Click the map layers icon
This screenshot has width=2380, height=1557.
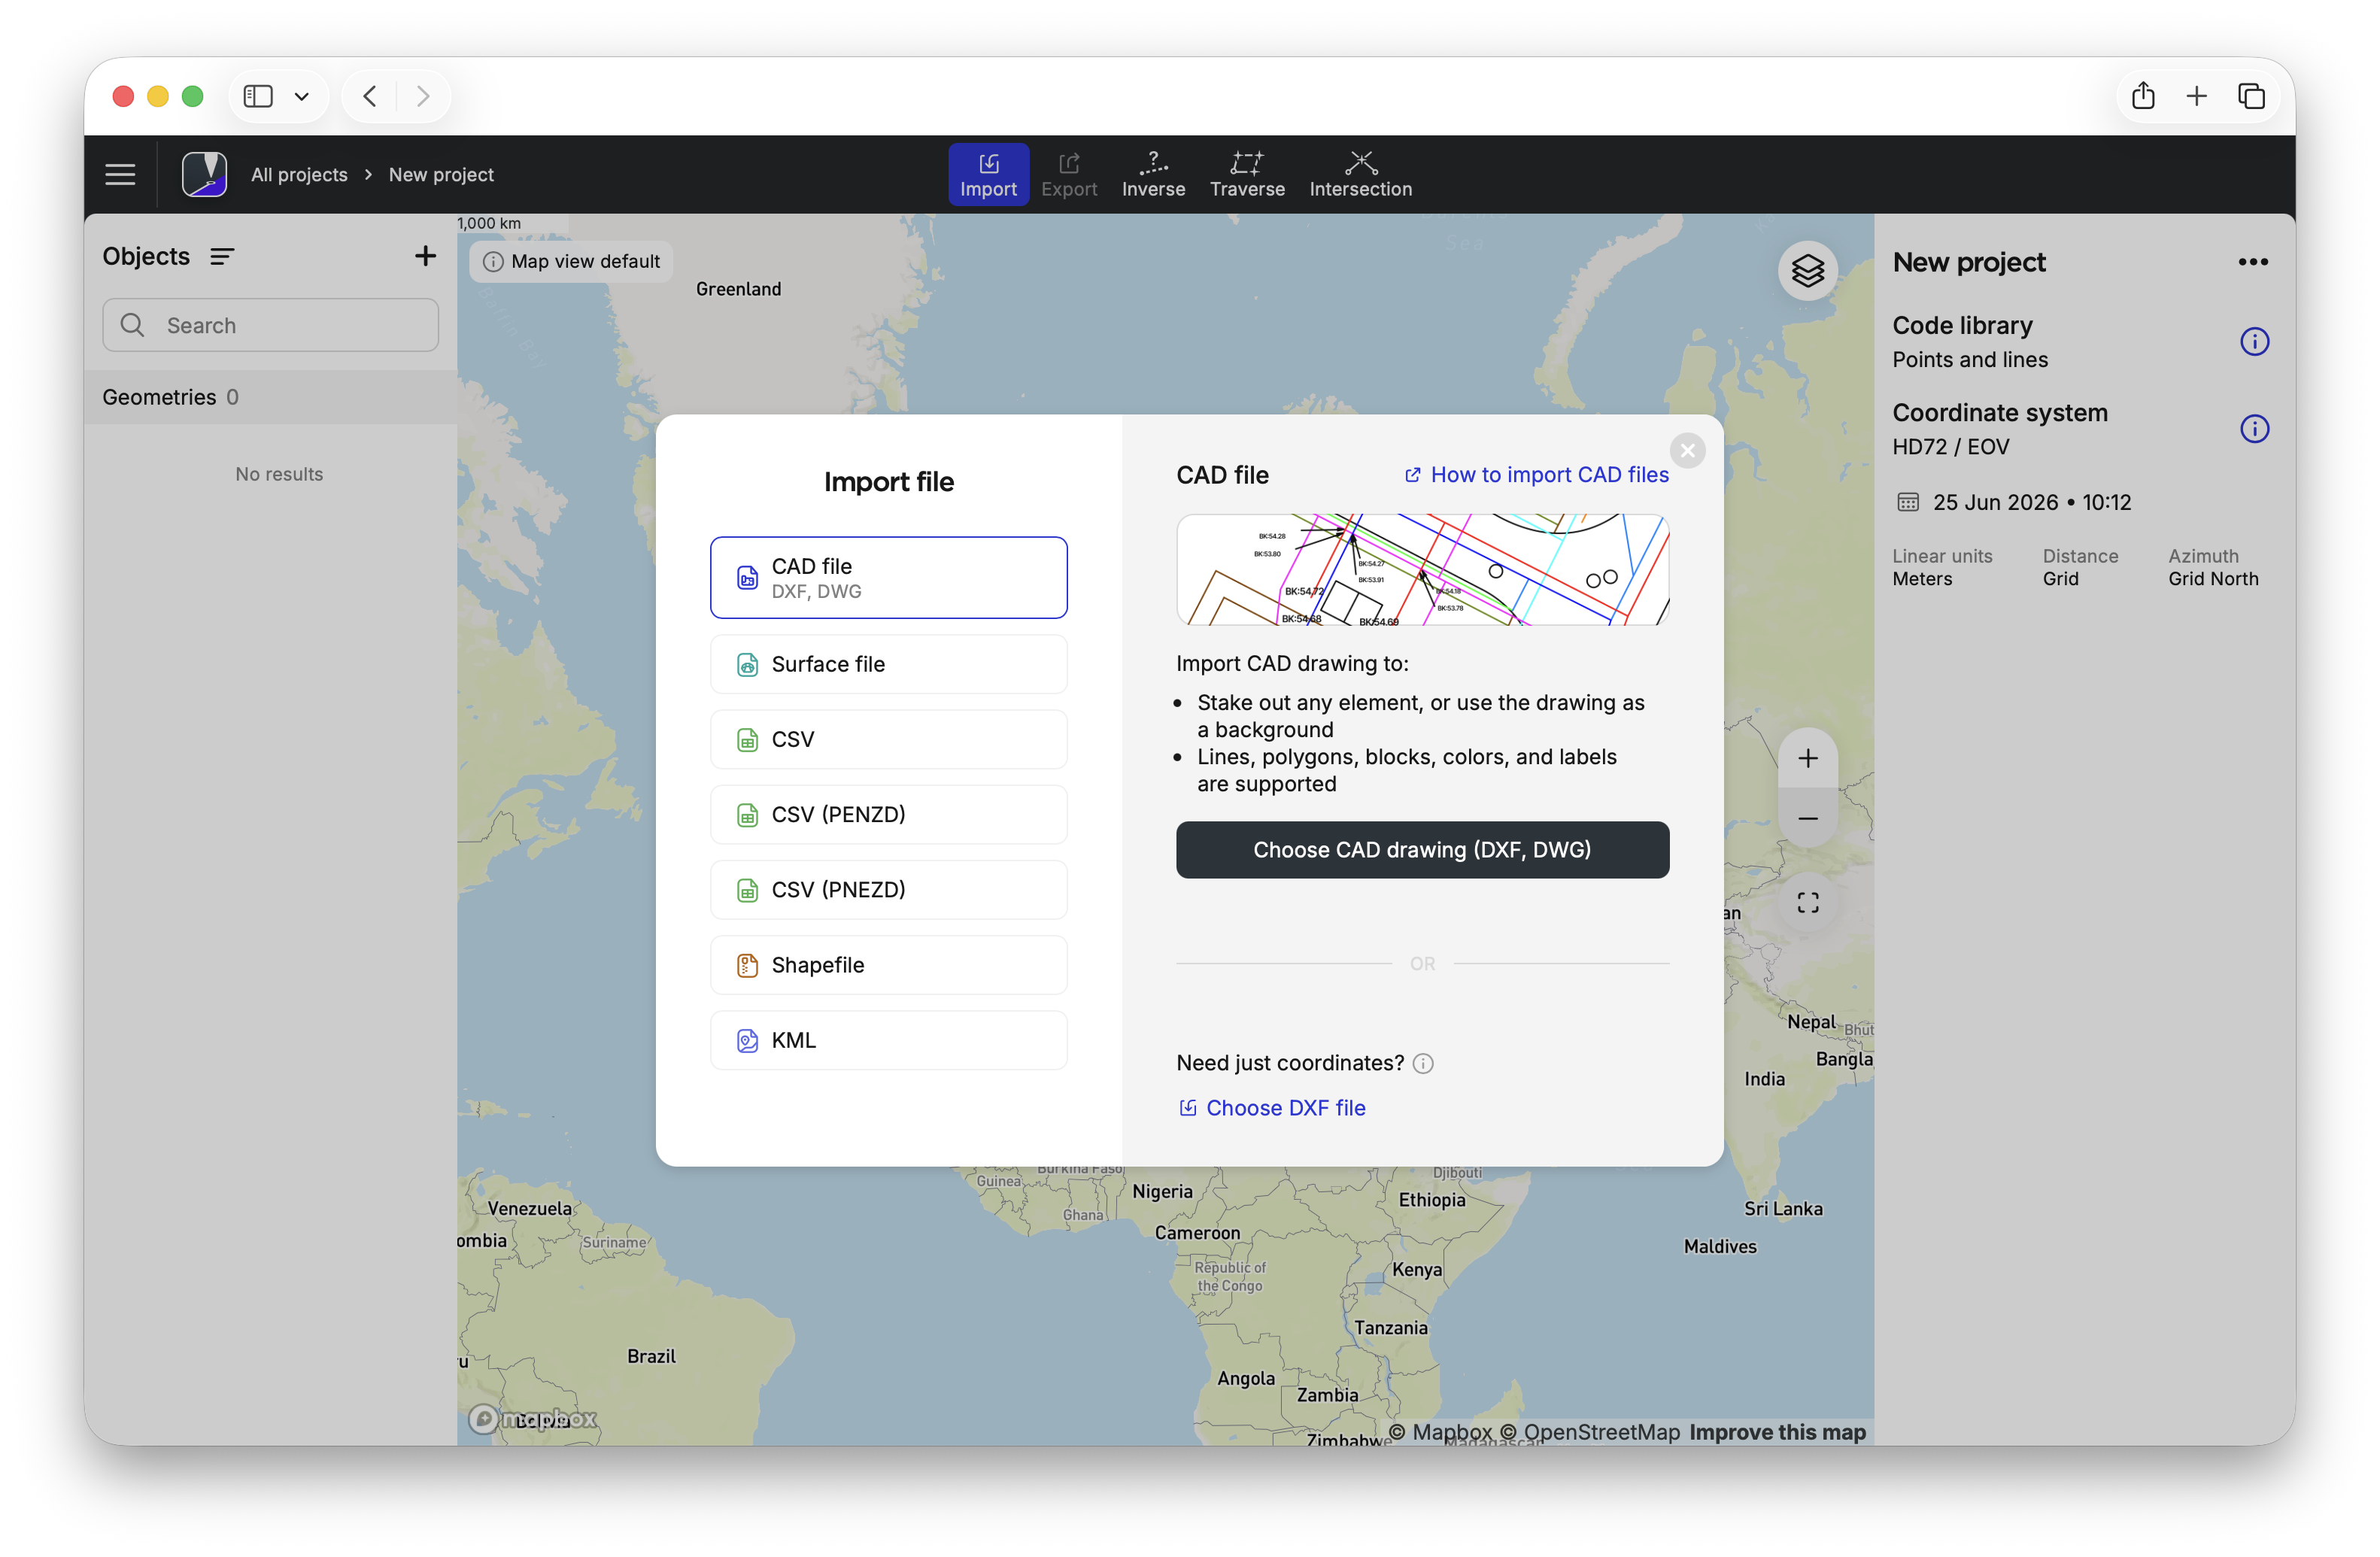[x=1807, y=270]
